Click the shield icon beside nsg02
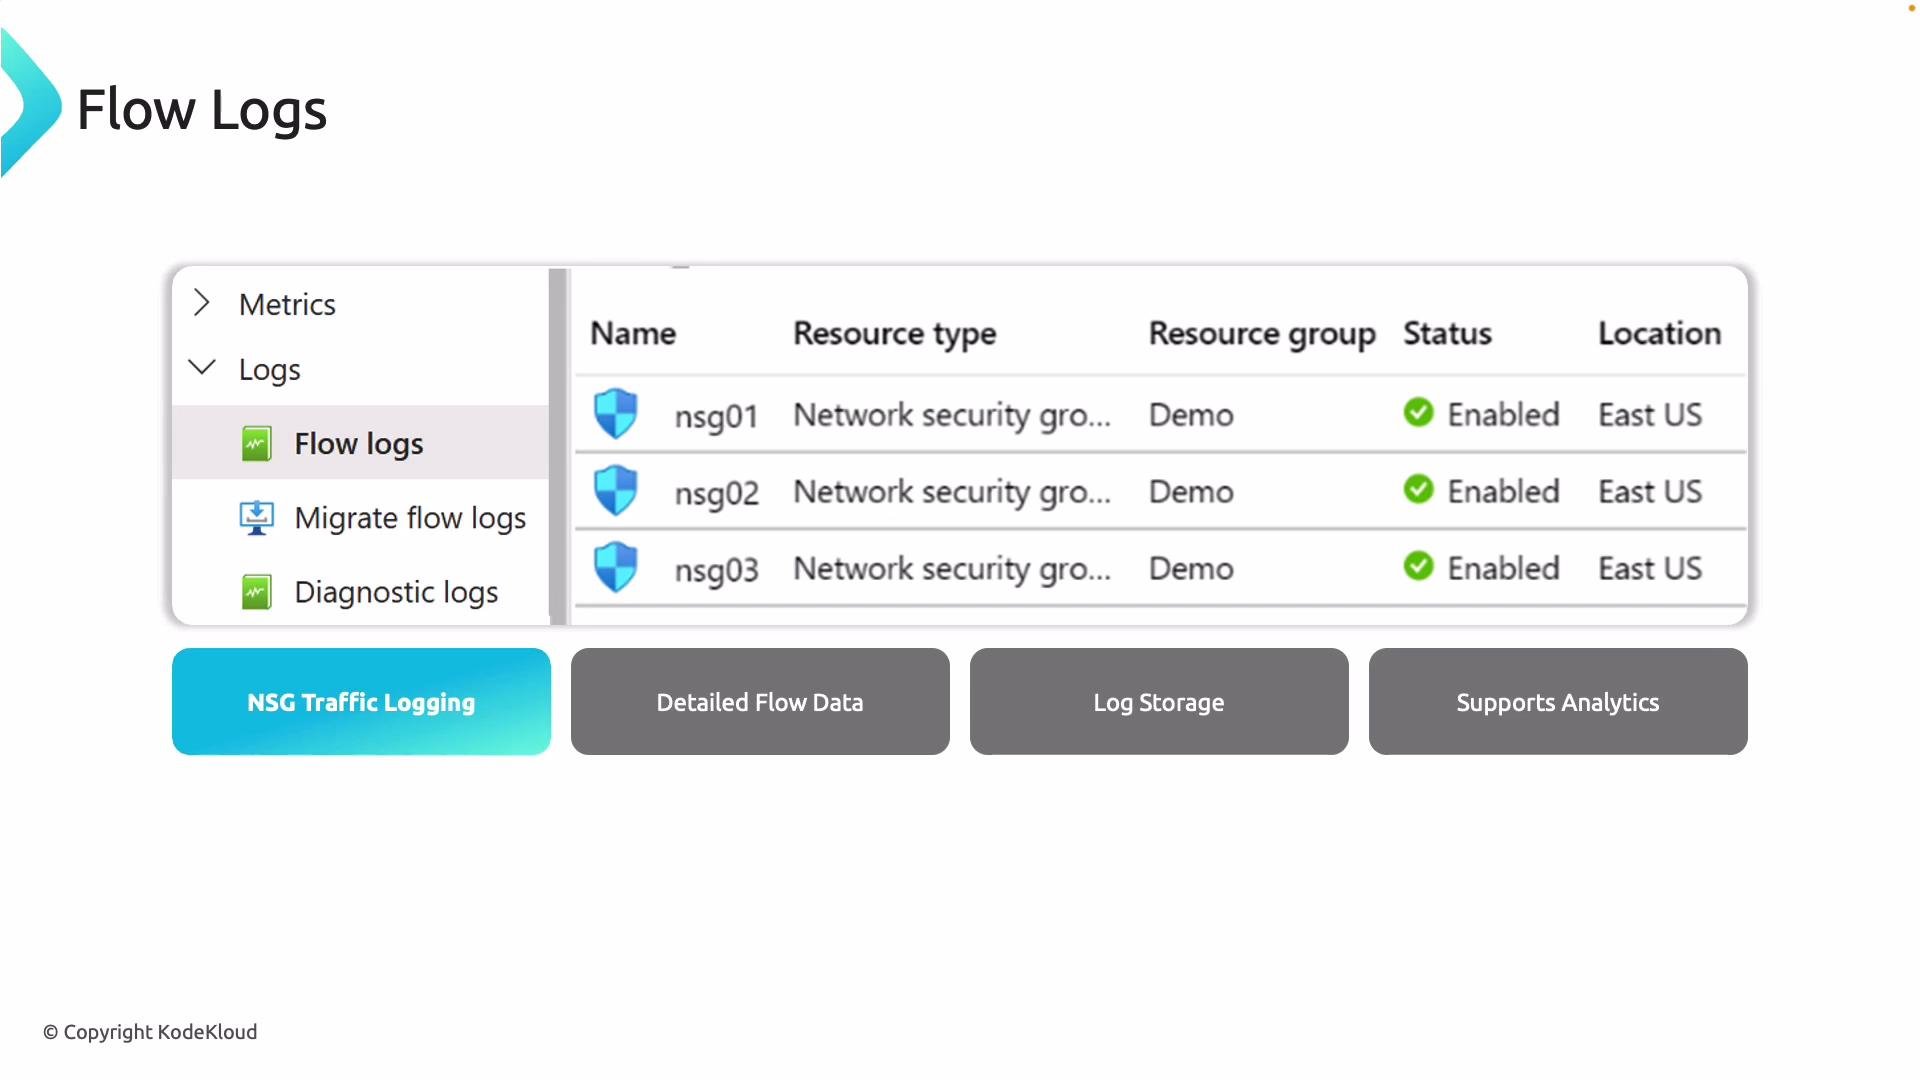This screenshot has width=1920, height=1080. click(x=616, y=491)
